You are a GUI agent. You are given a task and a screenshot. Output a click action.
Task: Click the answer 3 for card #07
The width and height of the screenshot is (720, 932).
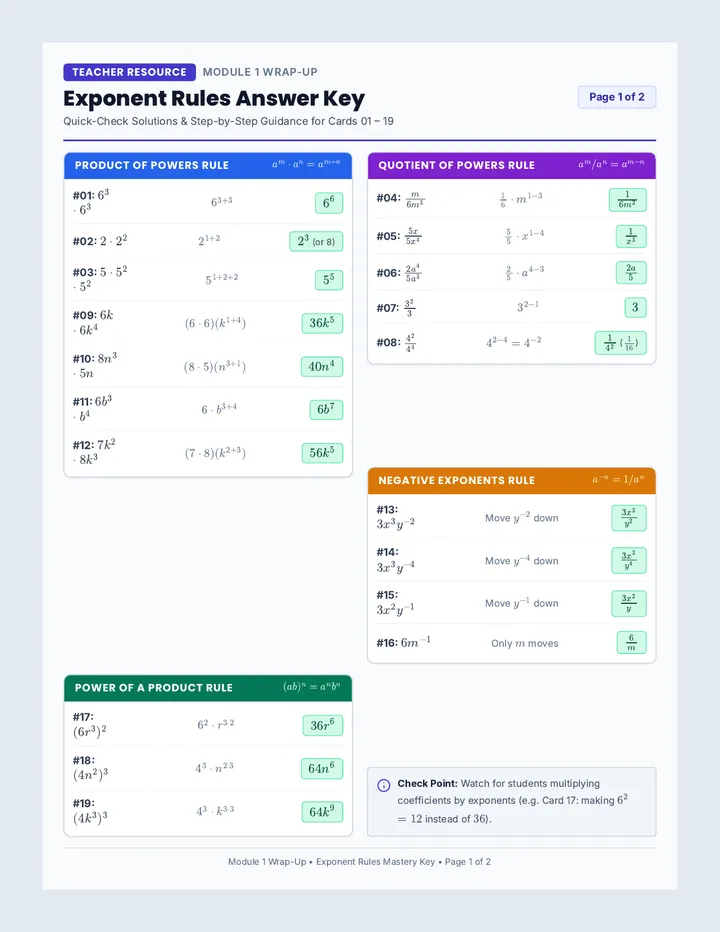click(x=635, y=307)
